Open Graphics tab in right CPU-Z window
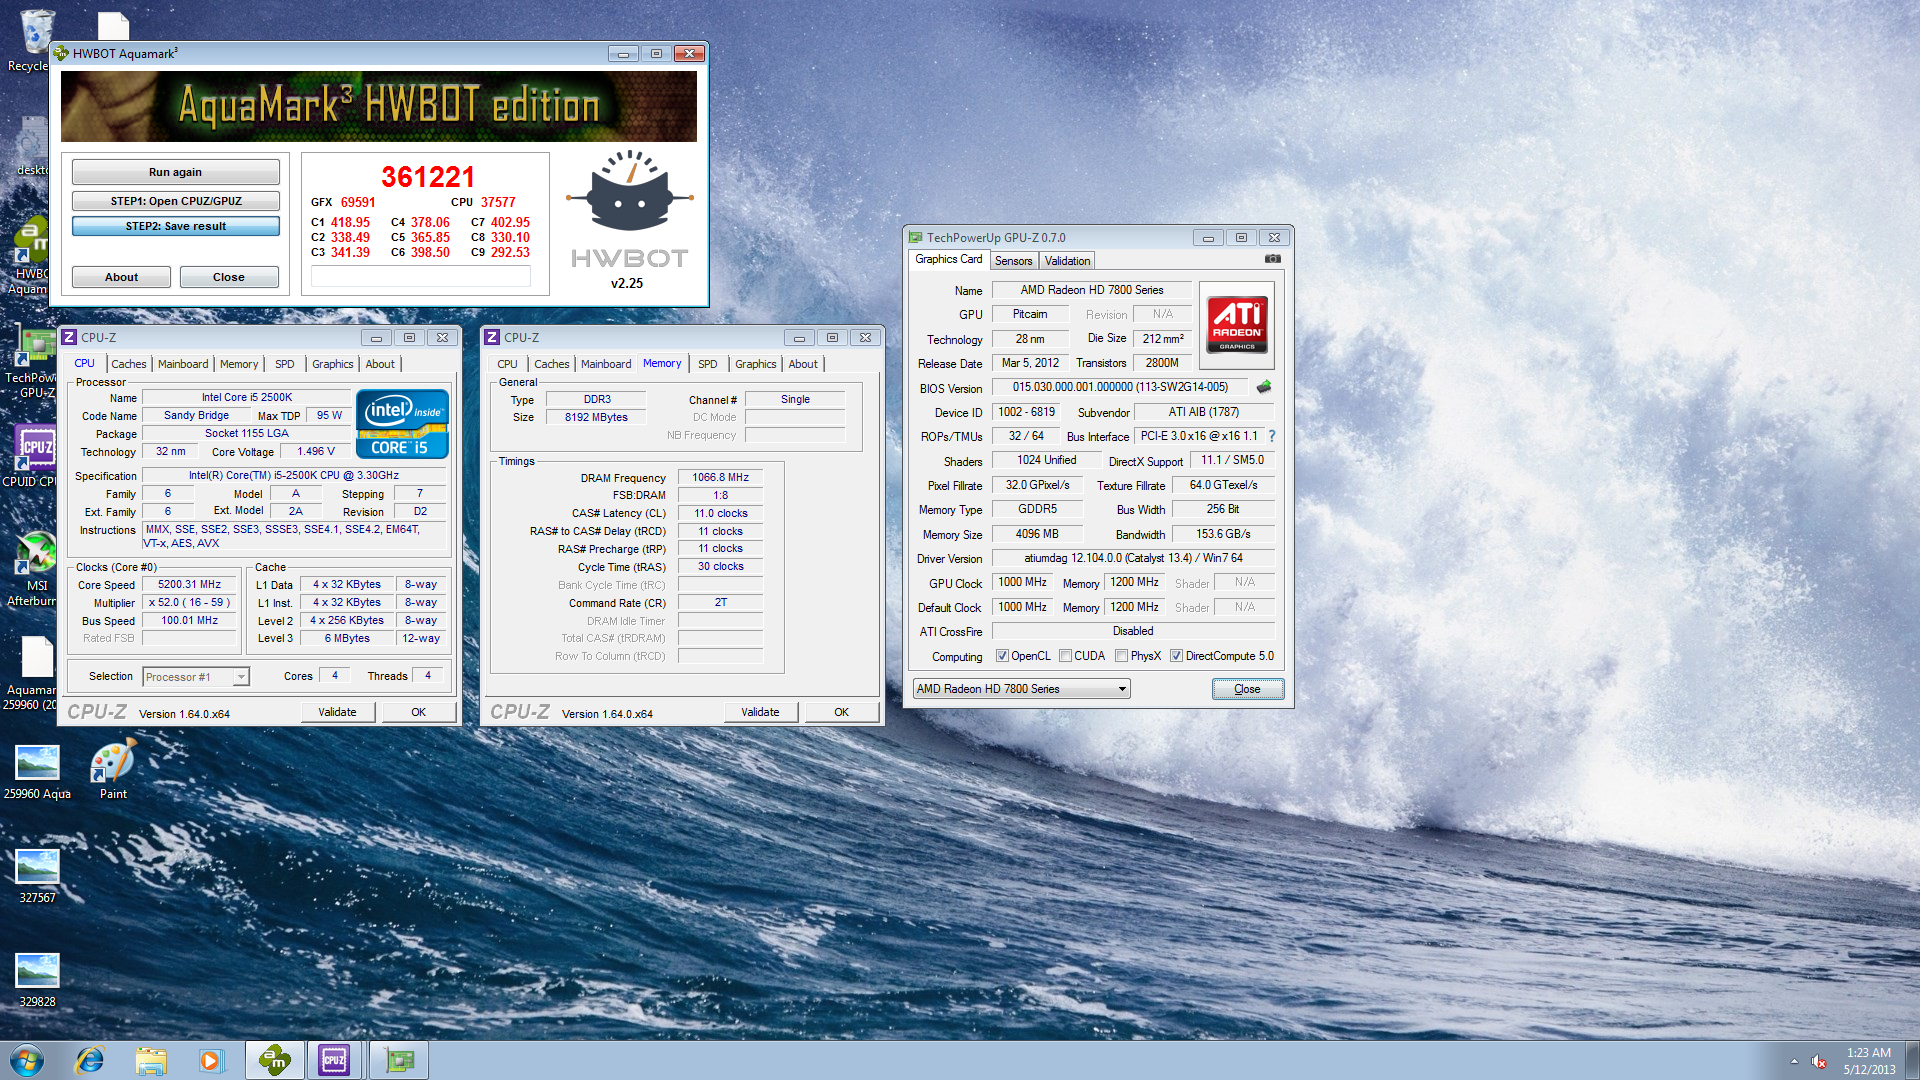The height and width of the screenshot is (1080, 1920). coord(755,364)
